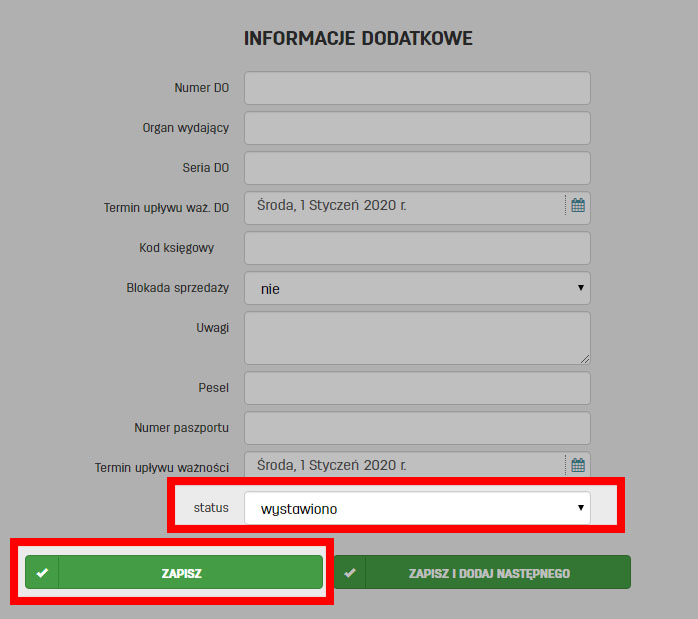
Task: Click the Informacje dodatkowe section heading
Action: [x=358, y=39]
